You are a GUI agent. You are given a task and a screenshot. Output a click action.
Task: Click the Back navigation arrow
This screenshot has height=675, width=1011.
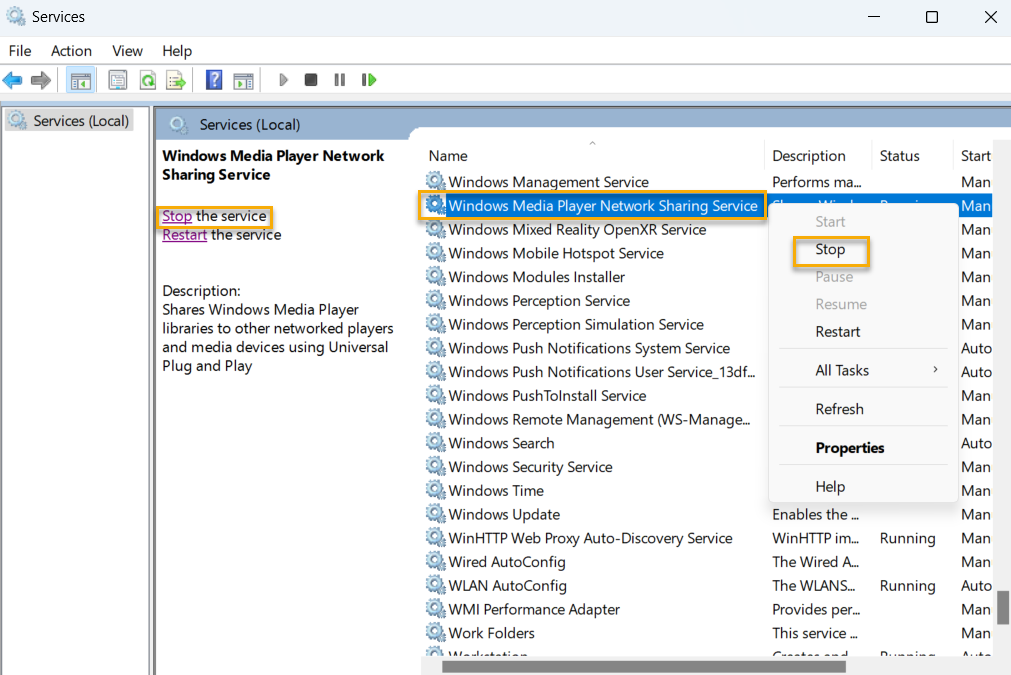point(13,80)
